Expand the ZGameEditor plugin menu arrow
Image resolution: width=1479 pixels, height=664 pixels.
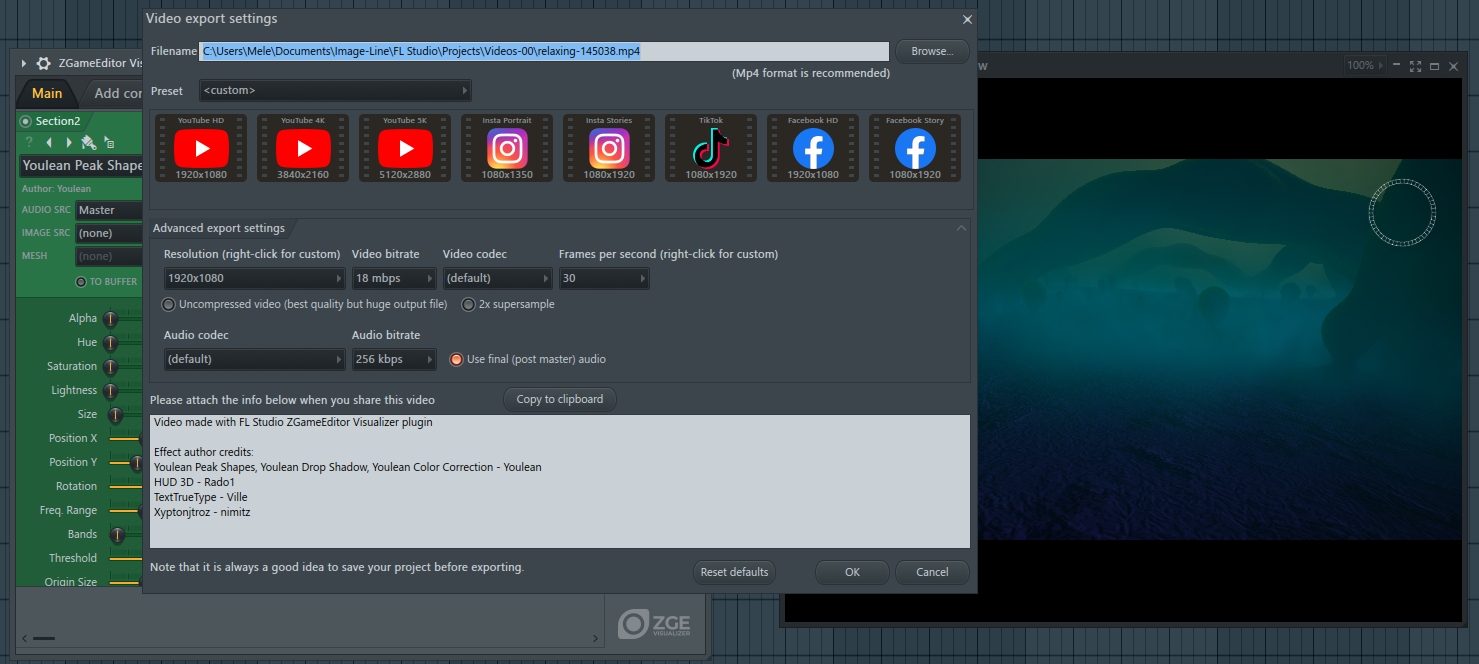(x=24, y=63)
